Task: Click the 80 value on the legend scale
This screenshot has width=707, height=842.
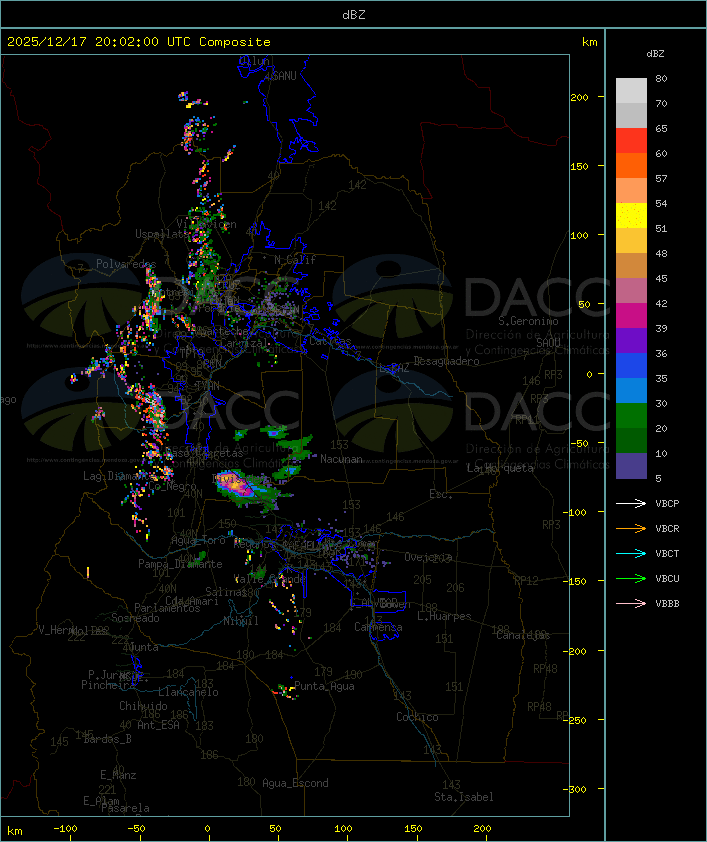Action: point(661,78)
